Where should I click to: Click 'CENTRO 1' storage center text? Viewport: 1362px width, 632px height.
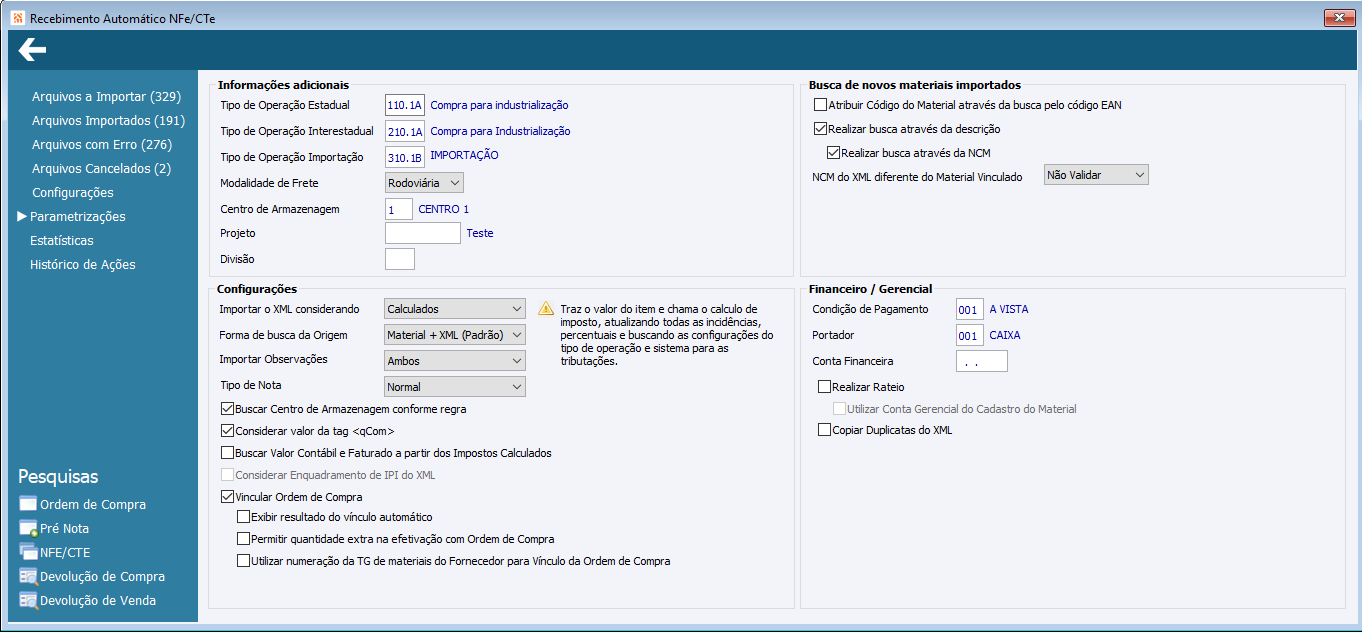pyautogui.click(x=443, y=209)
